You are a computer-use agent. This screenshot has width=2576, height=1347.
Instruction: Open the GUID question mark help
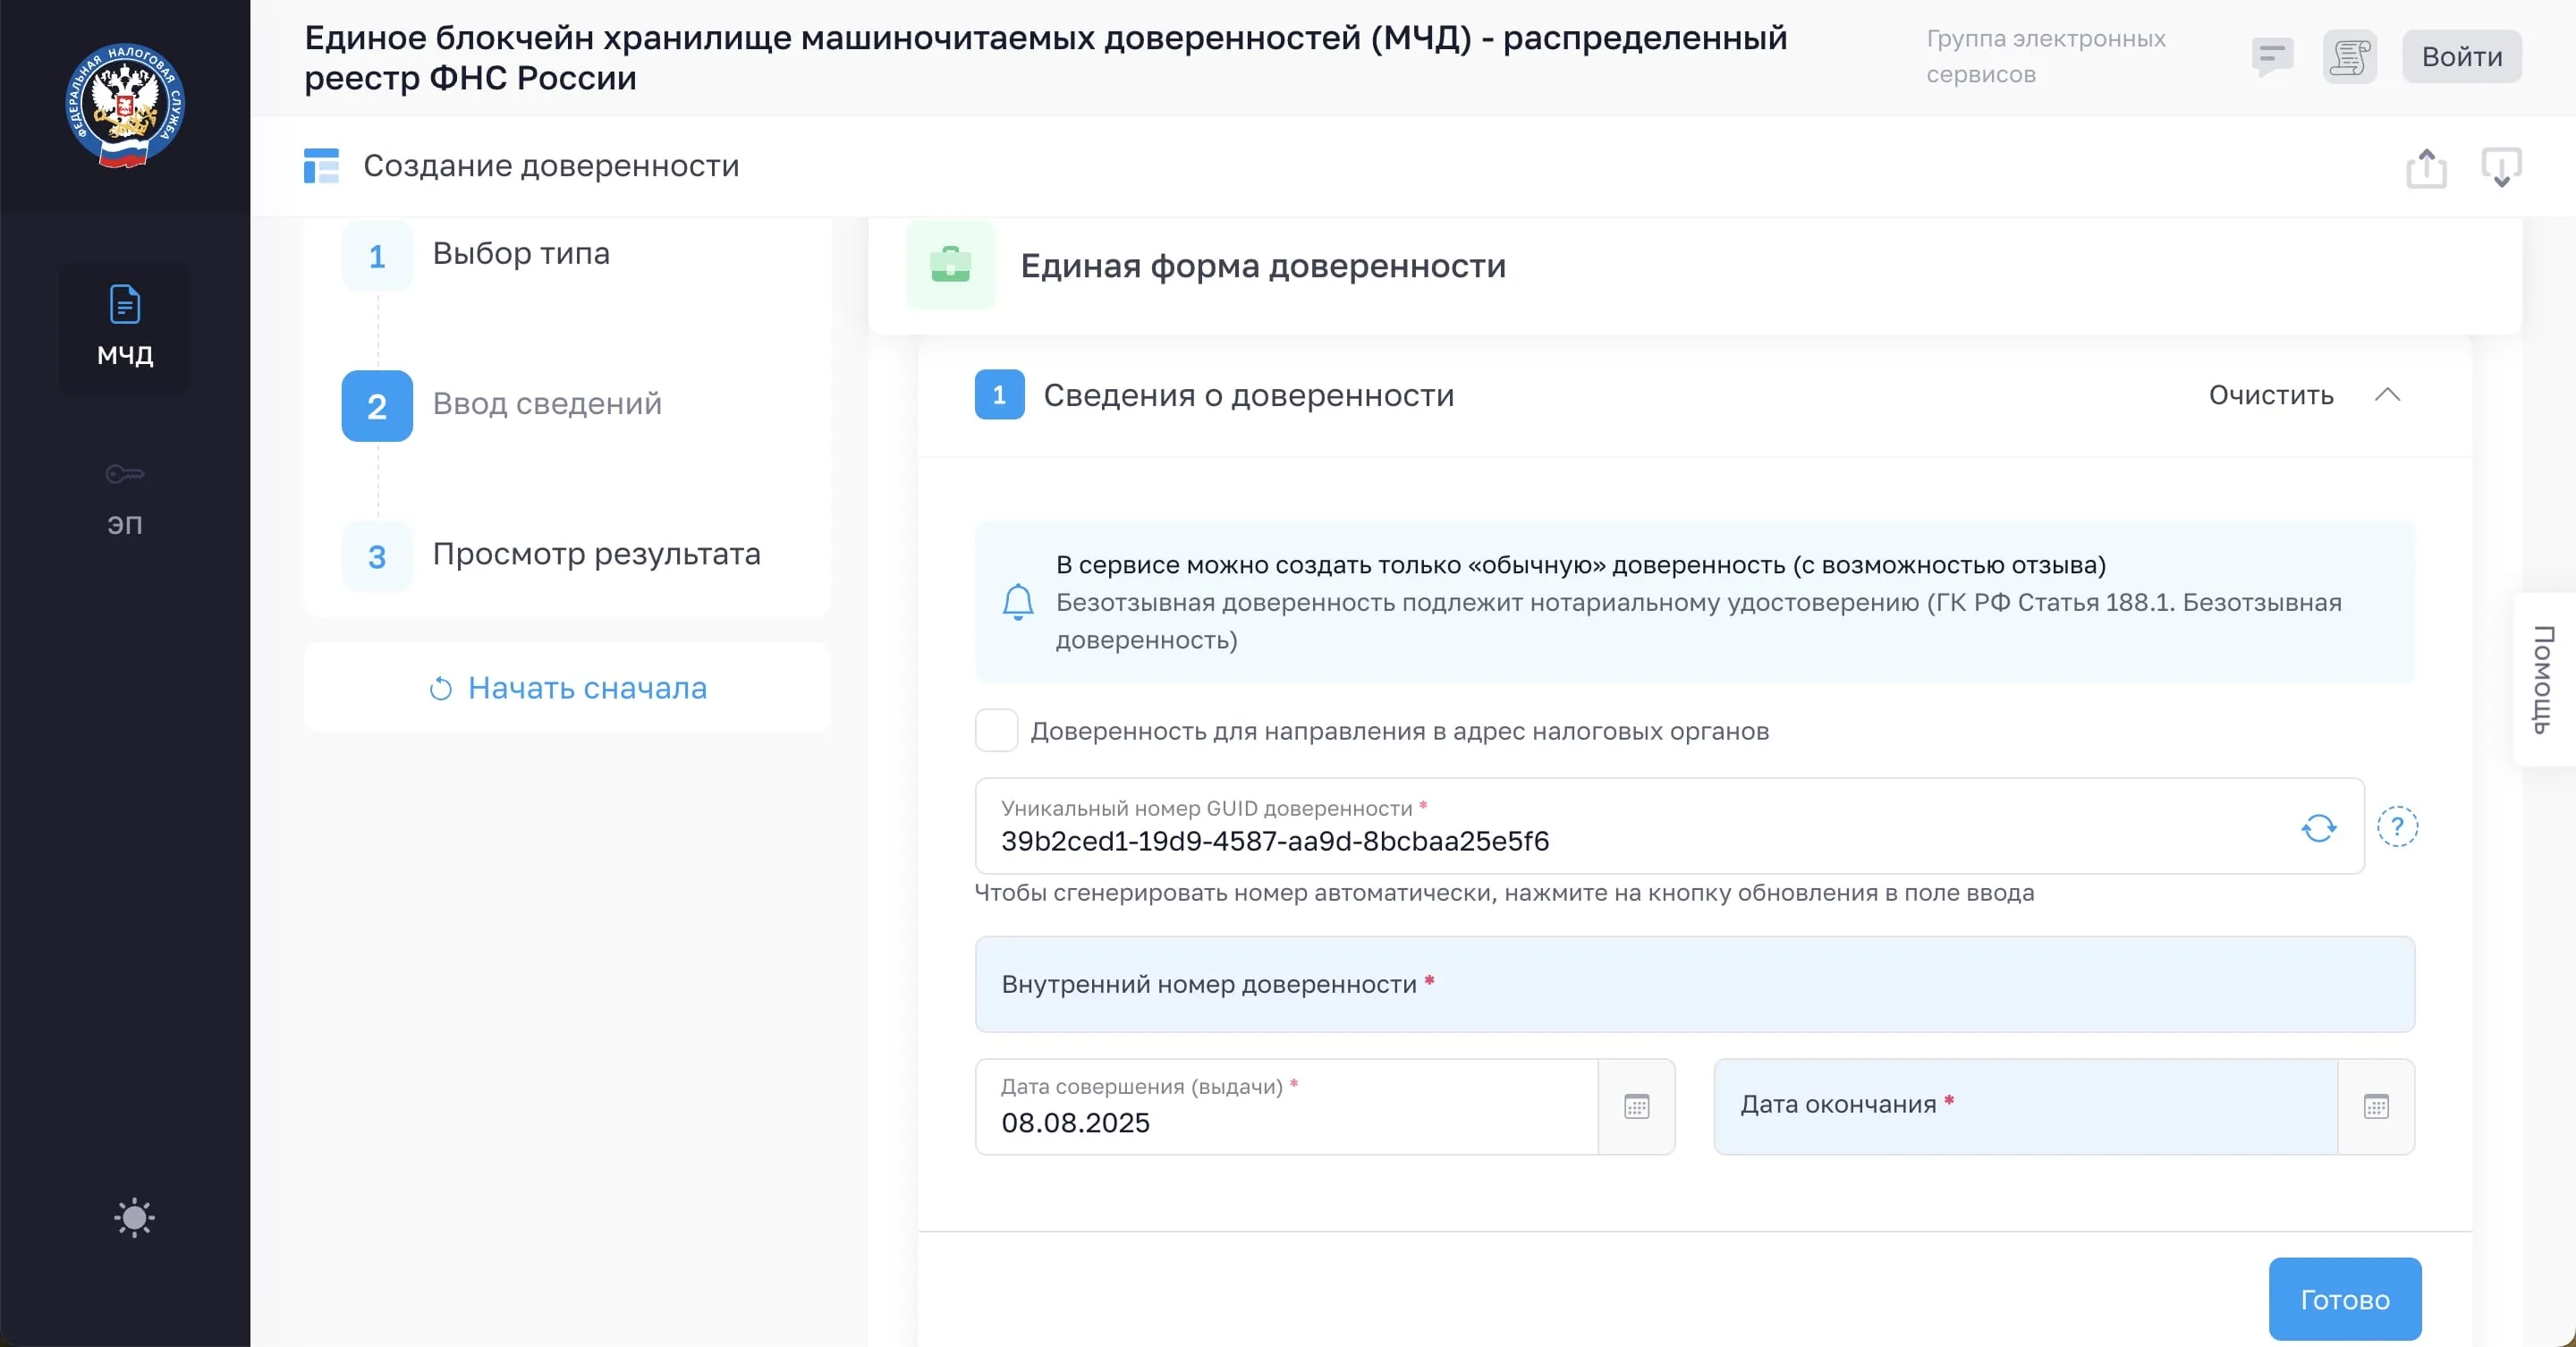coord(2397,826)
